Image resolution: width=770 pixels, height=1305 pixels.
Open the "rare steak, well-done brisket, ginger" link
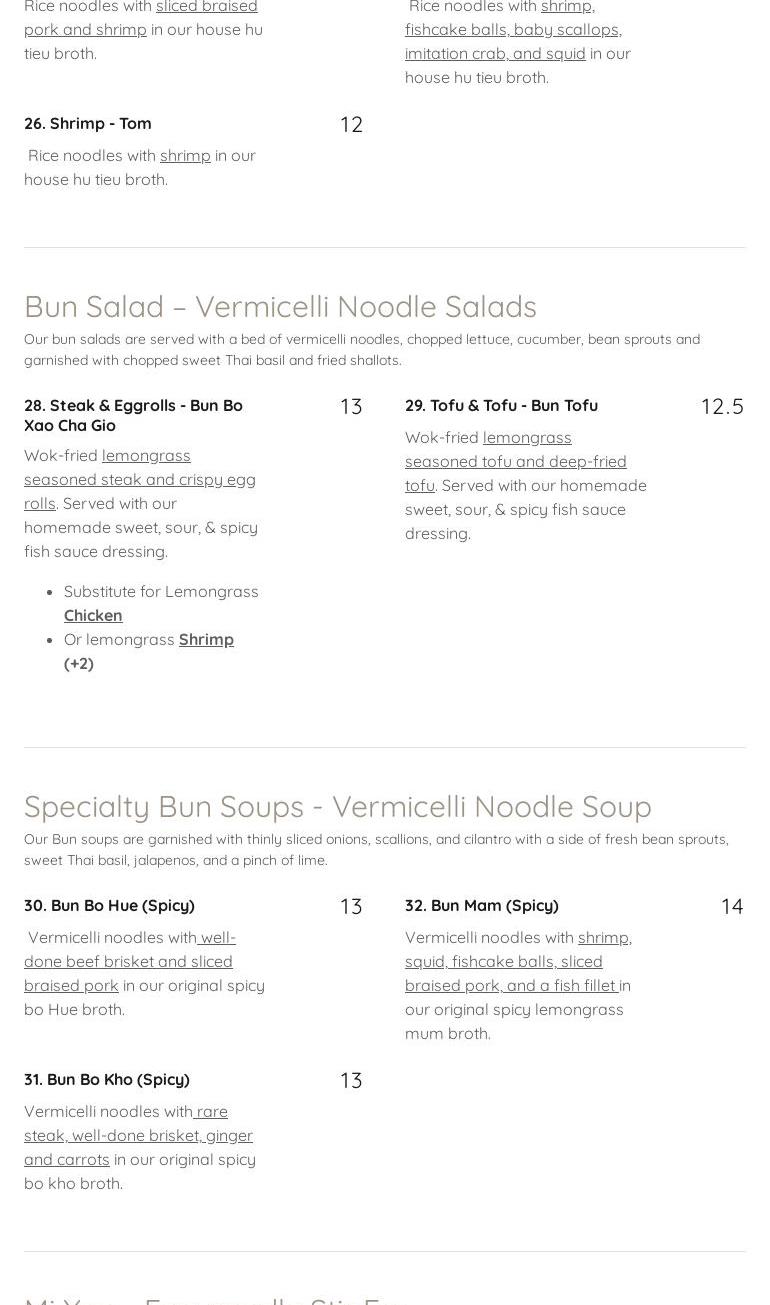click(138, 1135)
